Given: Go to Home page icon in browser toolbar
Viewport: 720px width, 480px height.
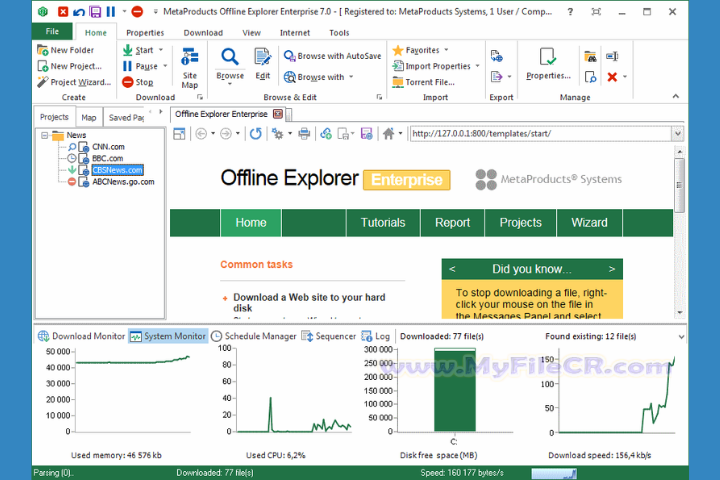Looking at the screenshot, I should 388,134.
